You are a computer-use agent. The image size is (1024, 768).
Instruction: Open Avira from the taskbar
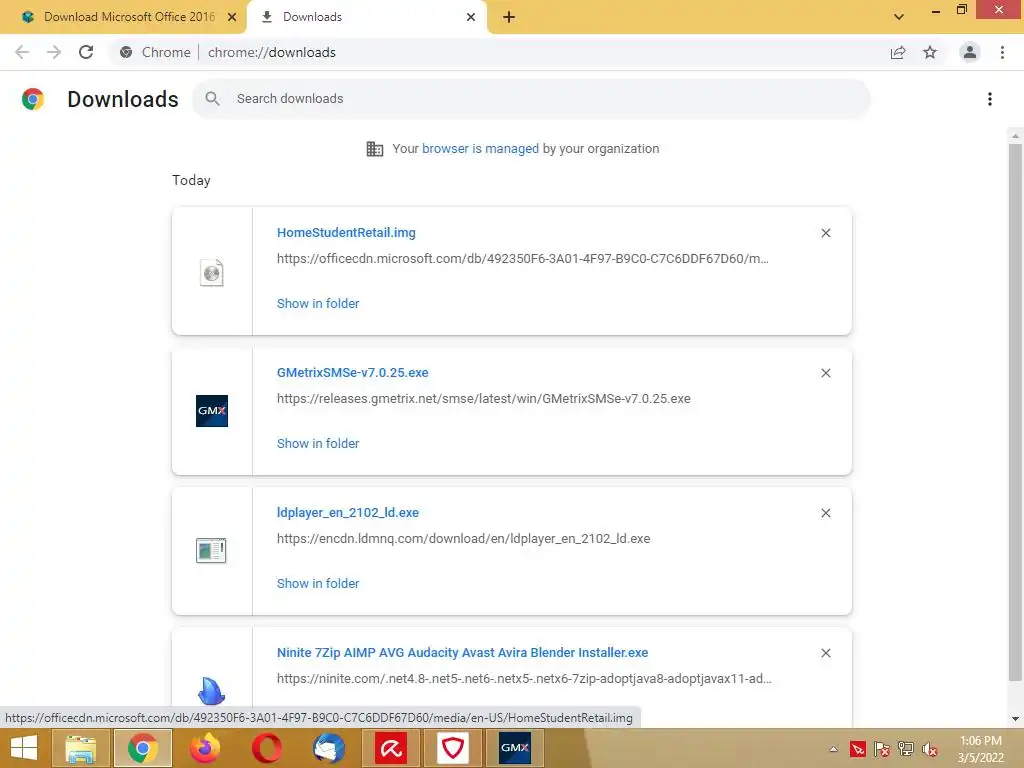click(391, 748)
